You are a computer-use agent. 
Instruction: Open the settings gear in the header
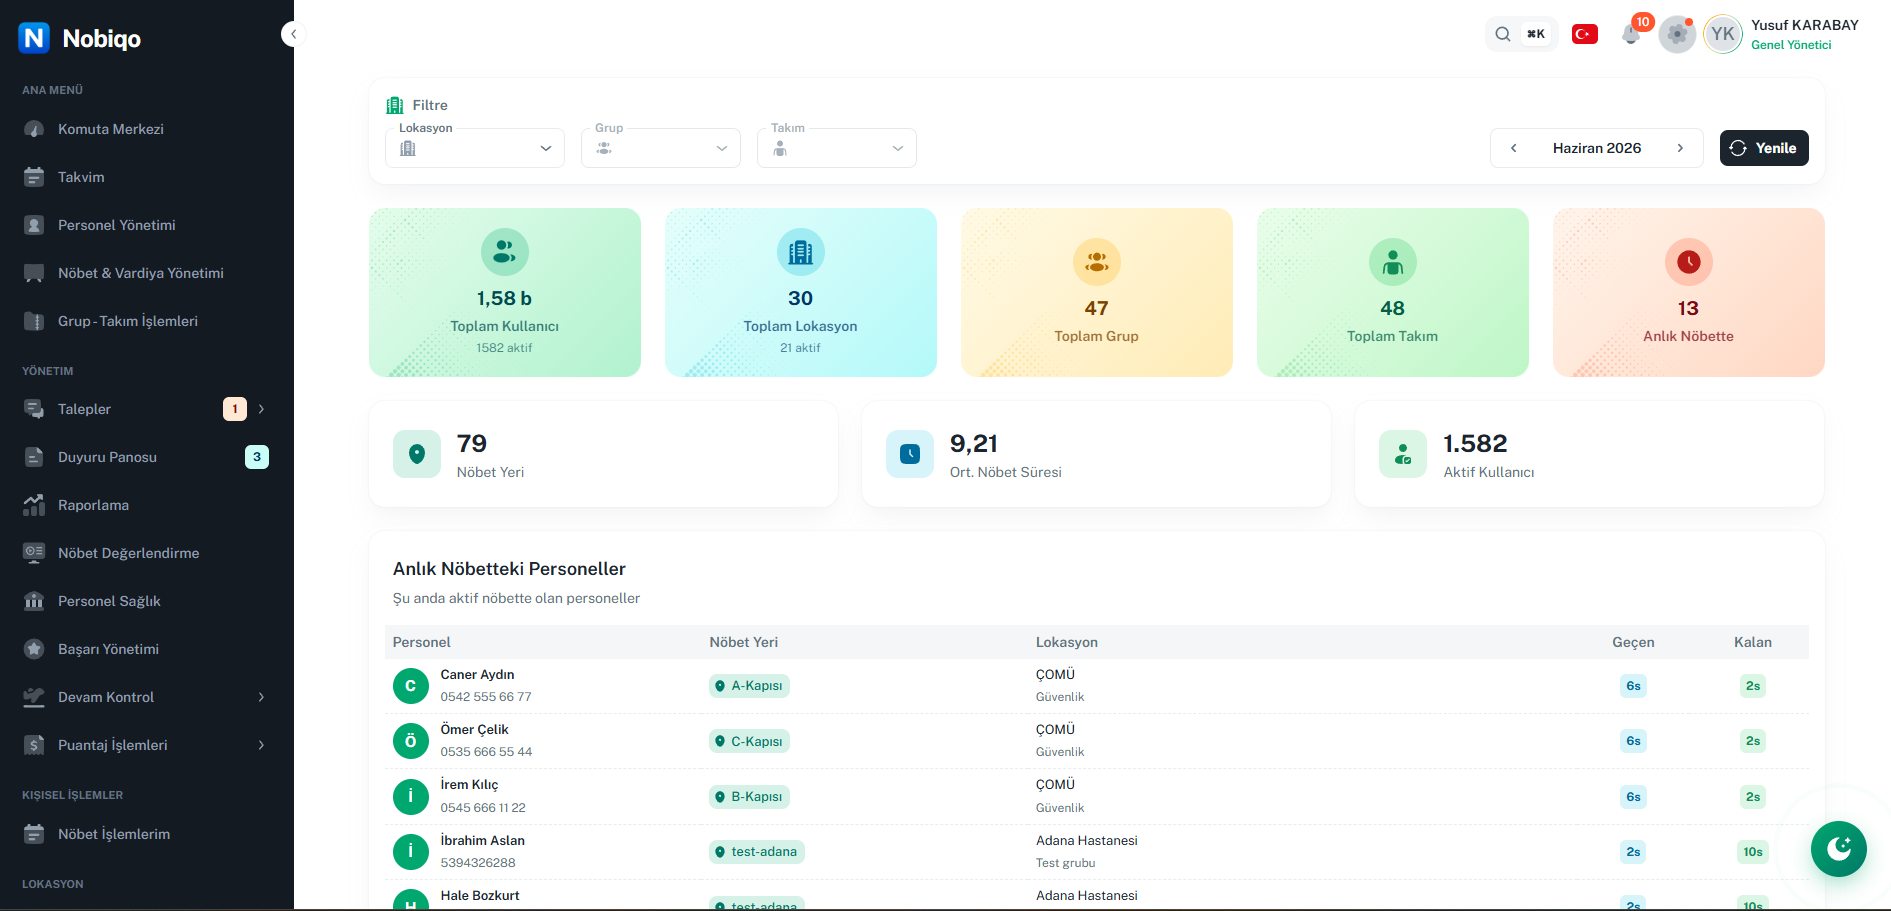(x=1677, y=35)
